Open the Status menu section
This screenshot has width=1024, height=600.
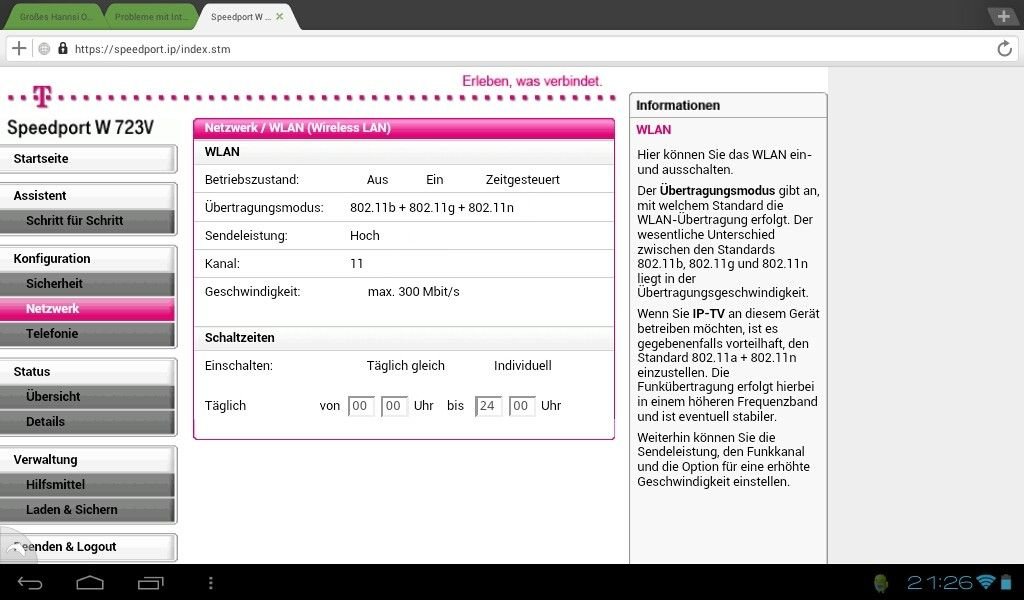[88, 371]
